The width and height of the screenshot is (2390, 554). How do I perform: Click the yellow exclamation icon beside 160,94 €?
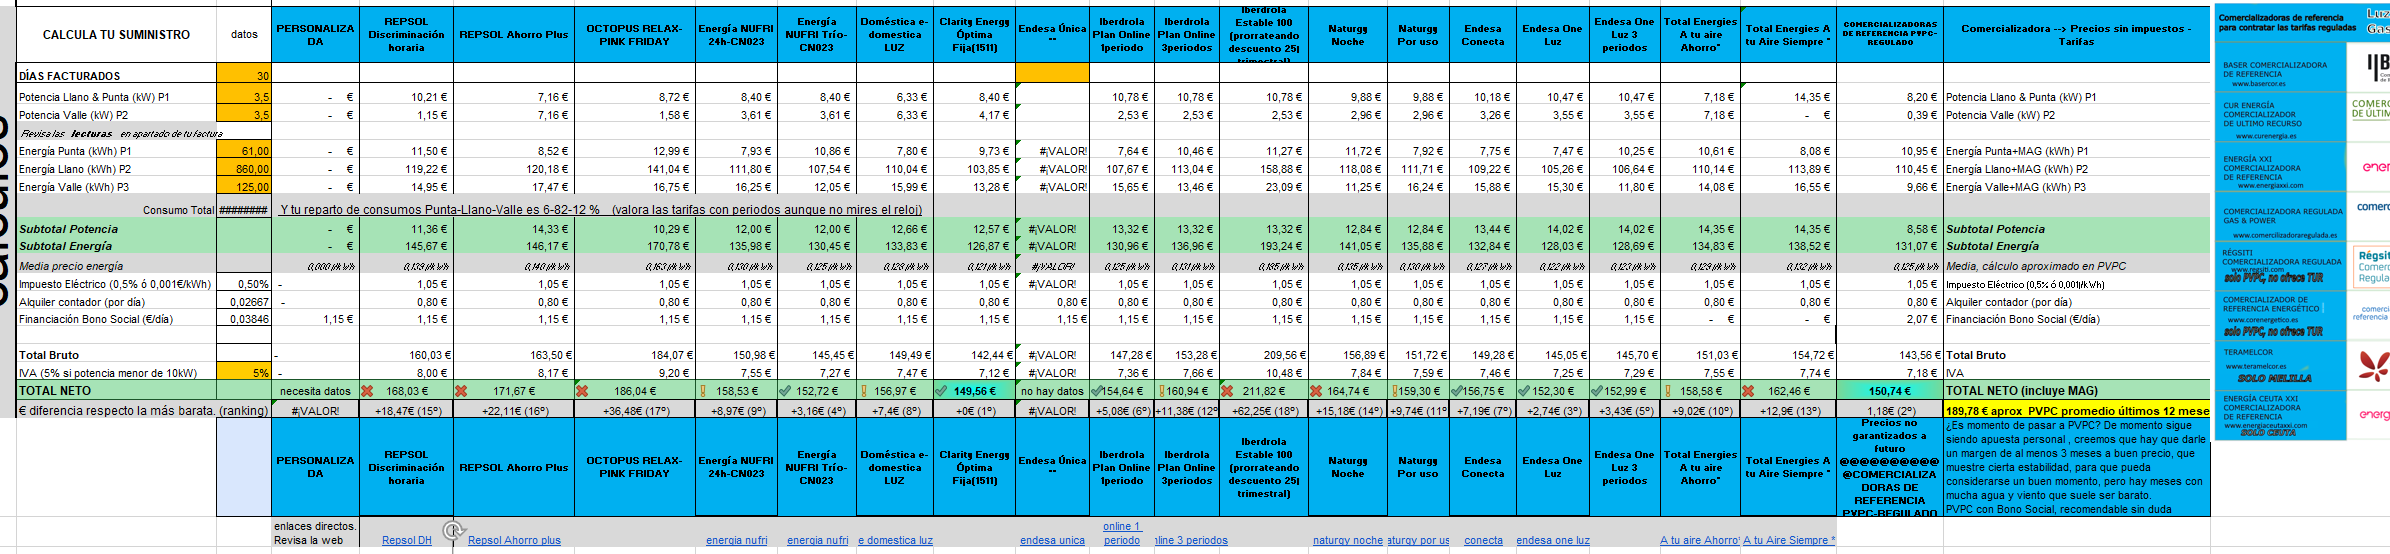[1160, 391]
